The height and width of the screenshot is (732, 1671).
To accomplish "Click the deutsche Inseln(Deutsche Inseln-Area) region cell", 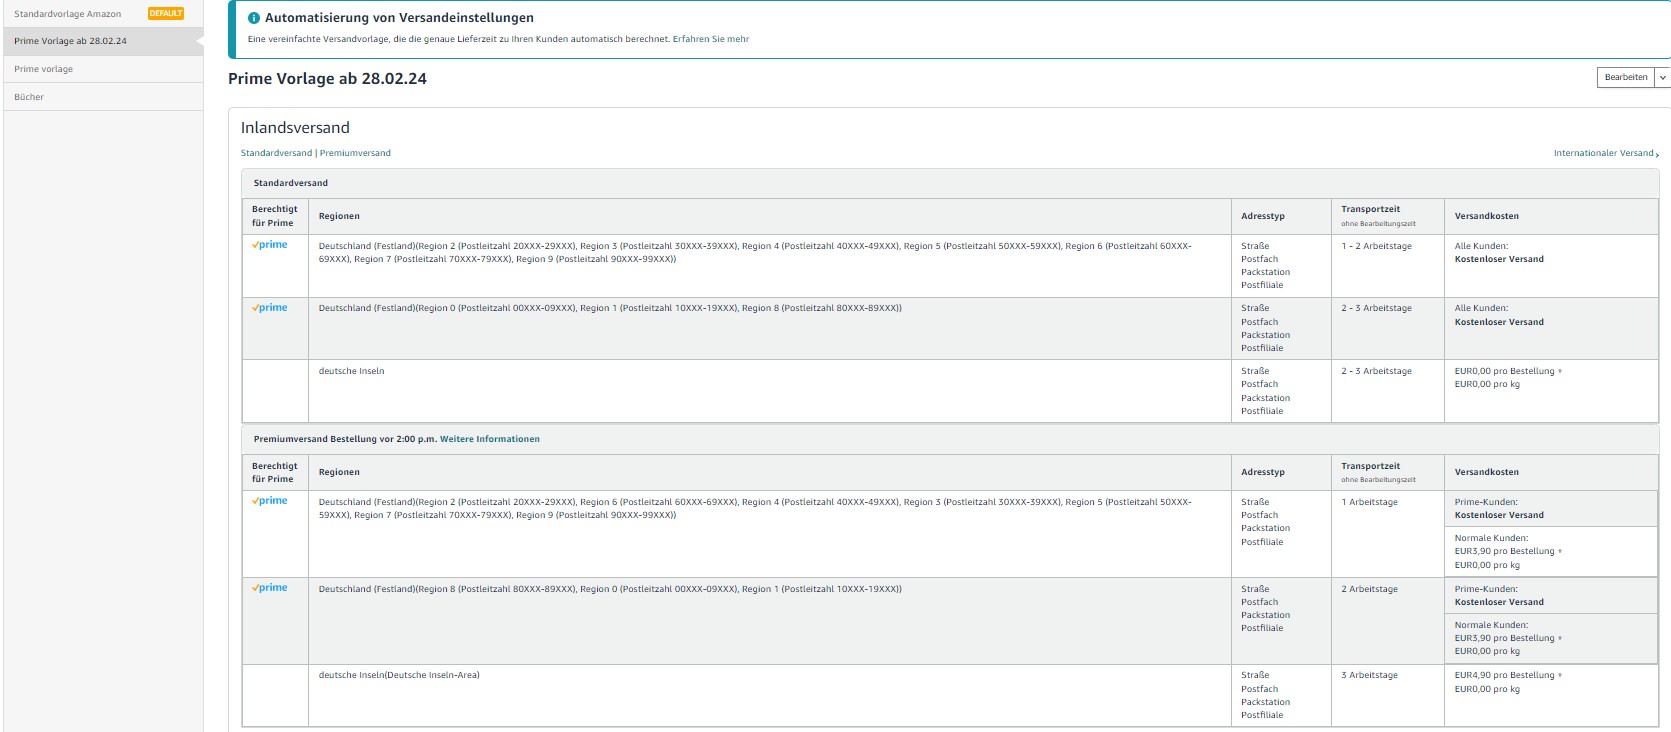I will pos(769,696).
